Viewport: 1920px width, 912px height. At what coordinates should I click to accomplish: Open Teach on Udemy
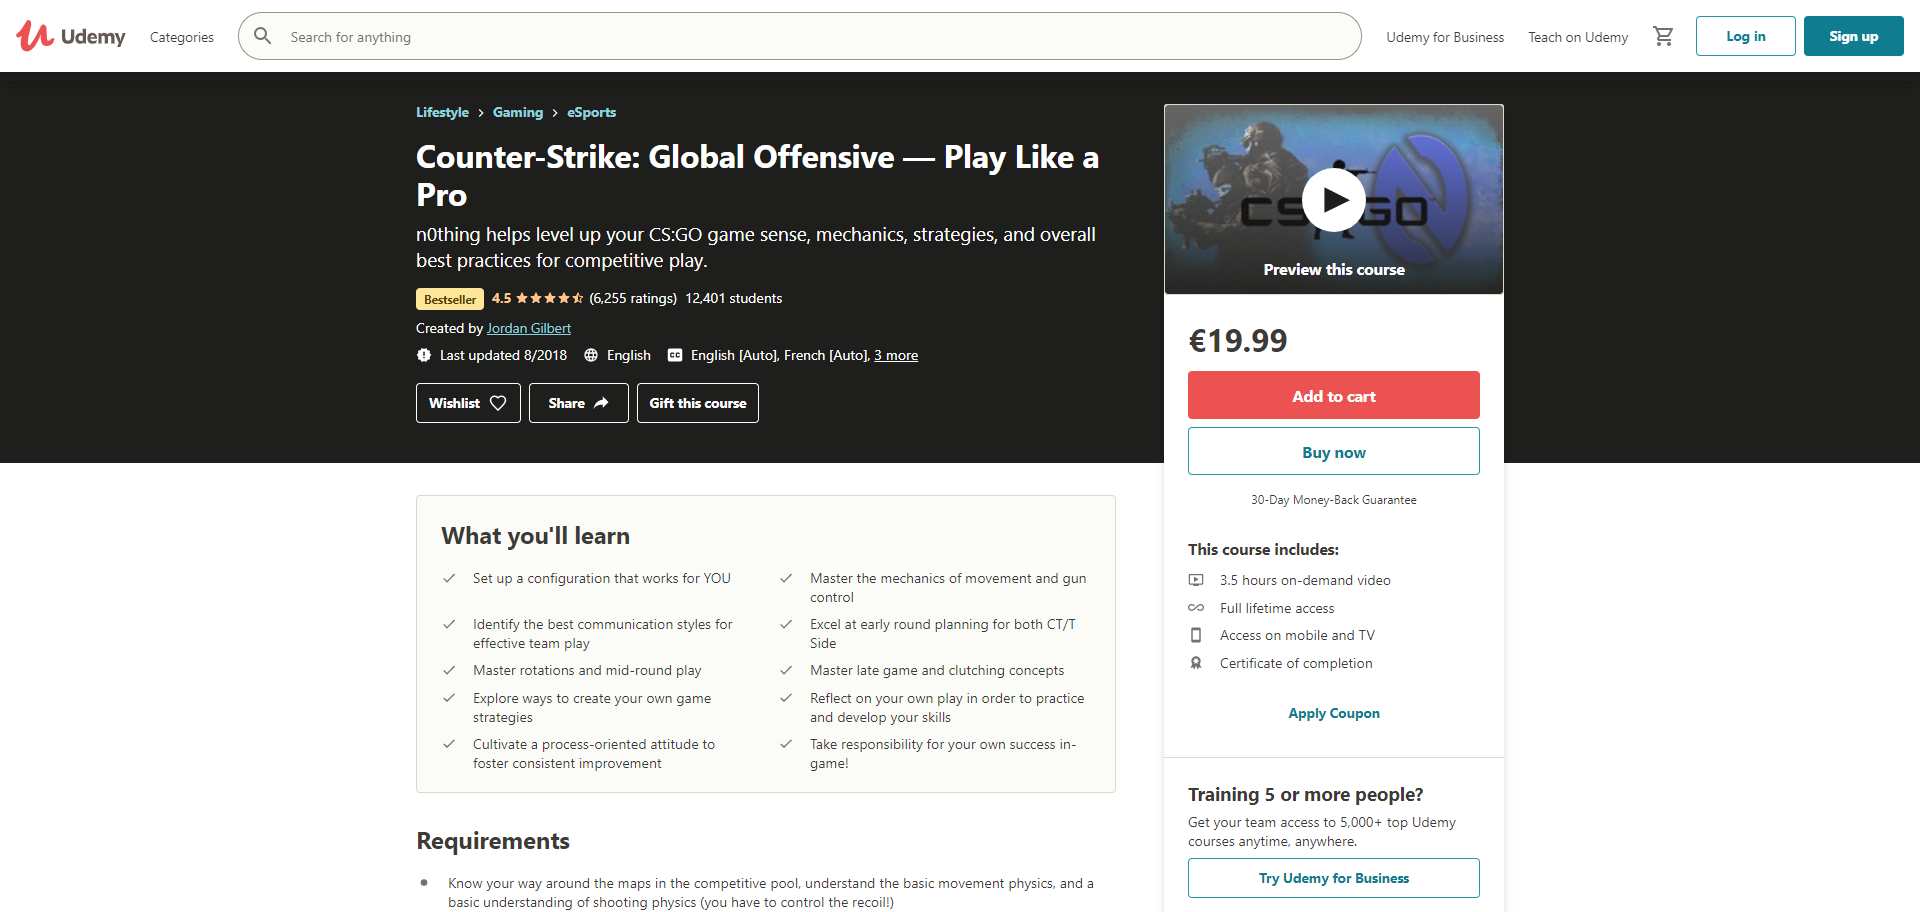pyautogui.click(x=1578, y=37)
